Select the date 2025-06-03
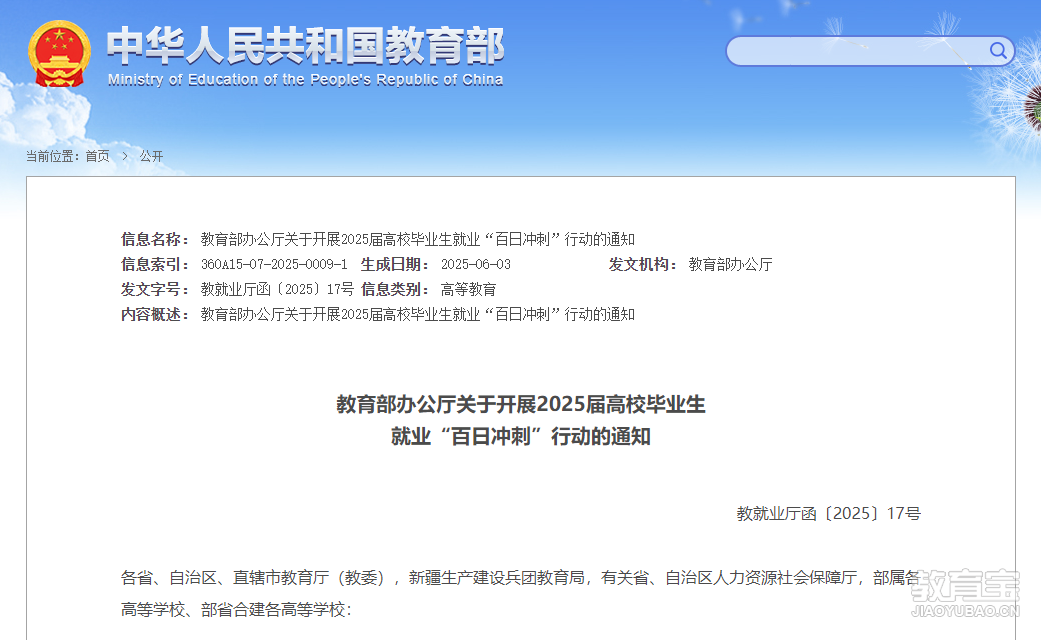This screenshot has height=640, width=1041. point(476,264)
